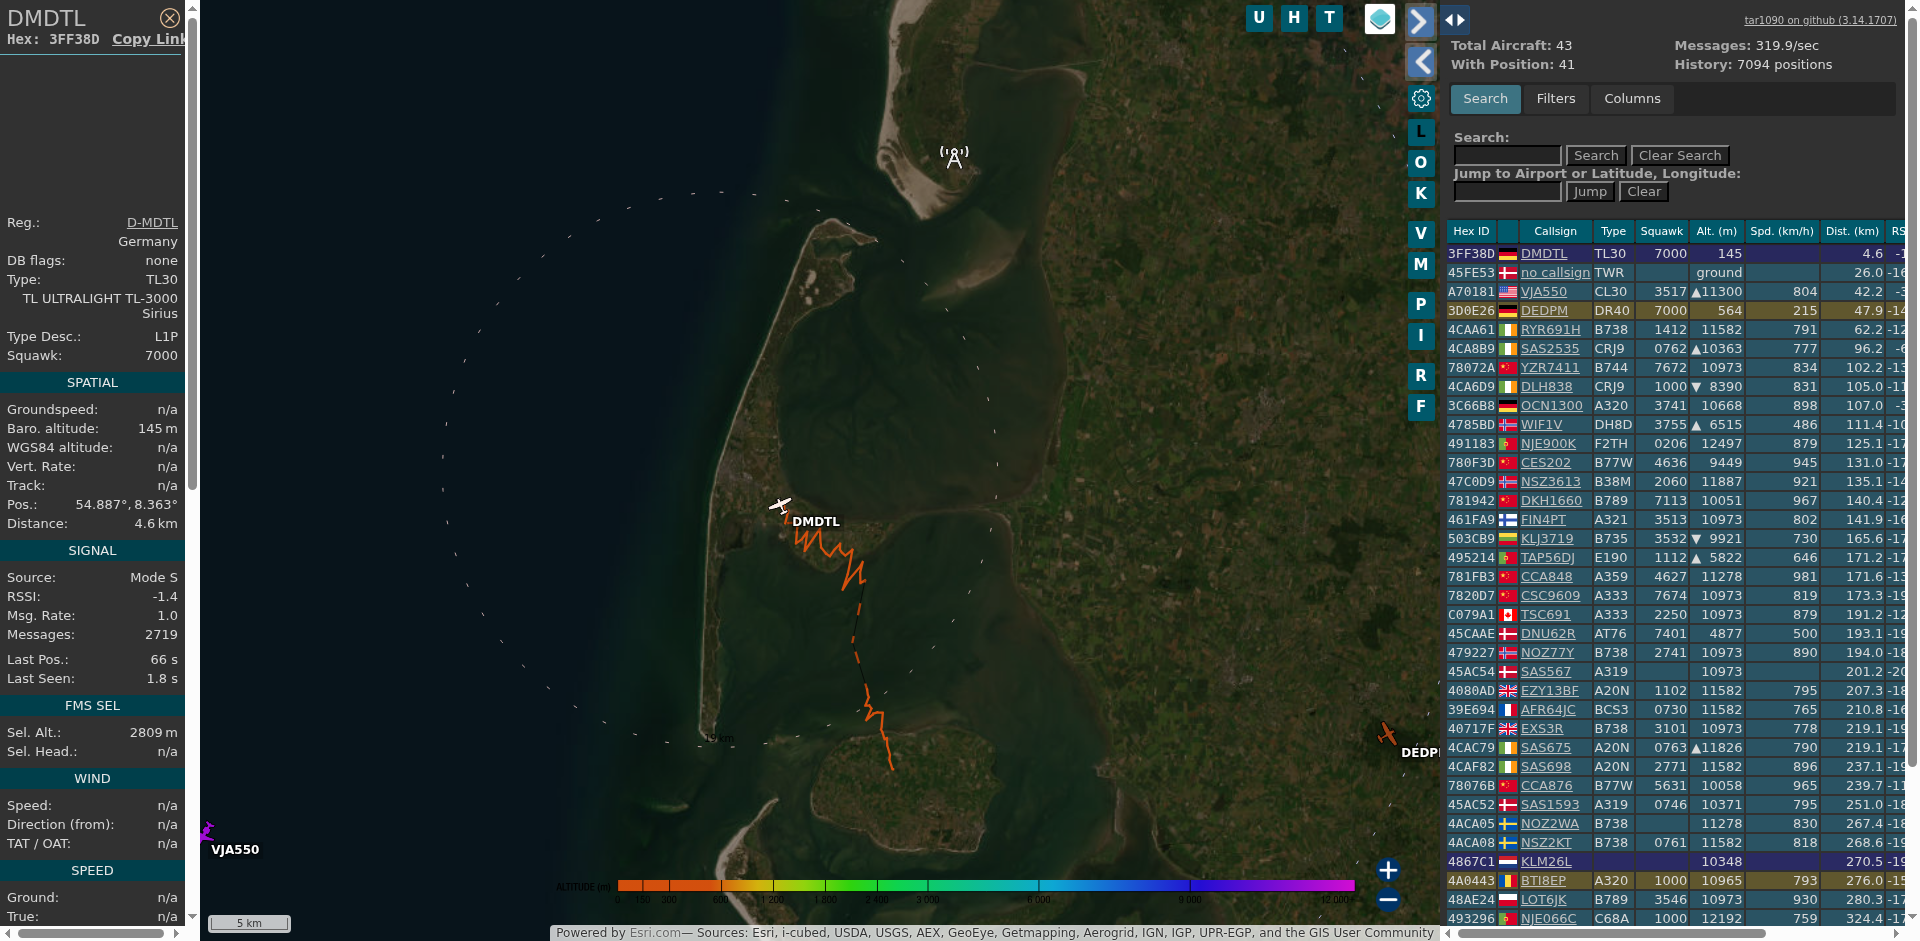
Task: Sort table by Spd. (km/h) column
Action: [1782, 231]
